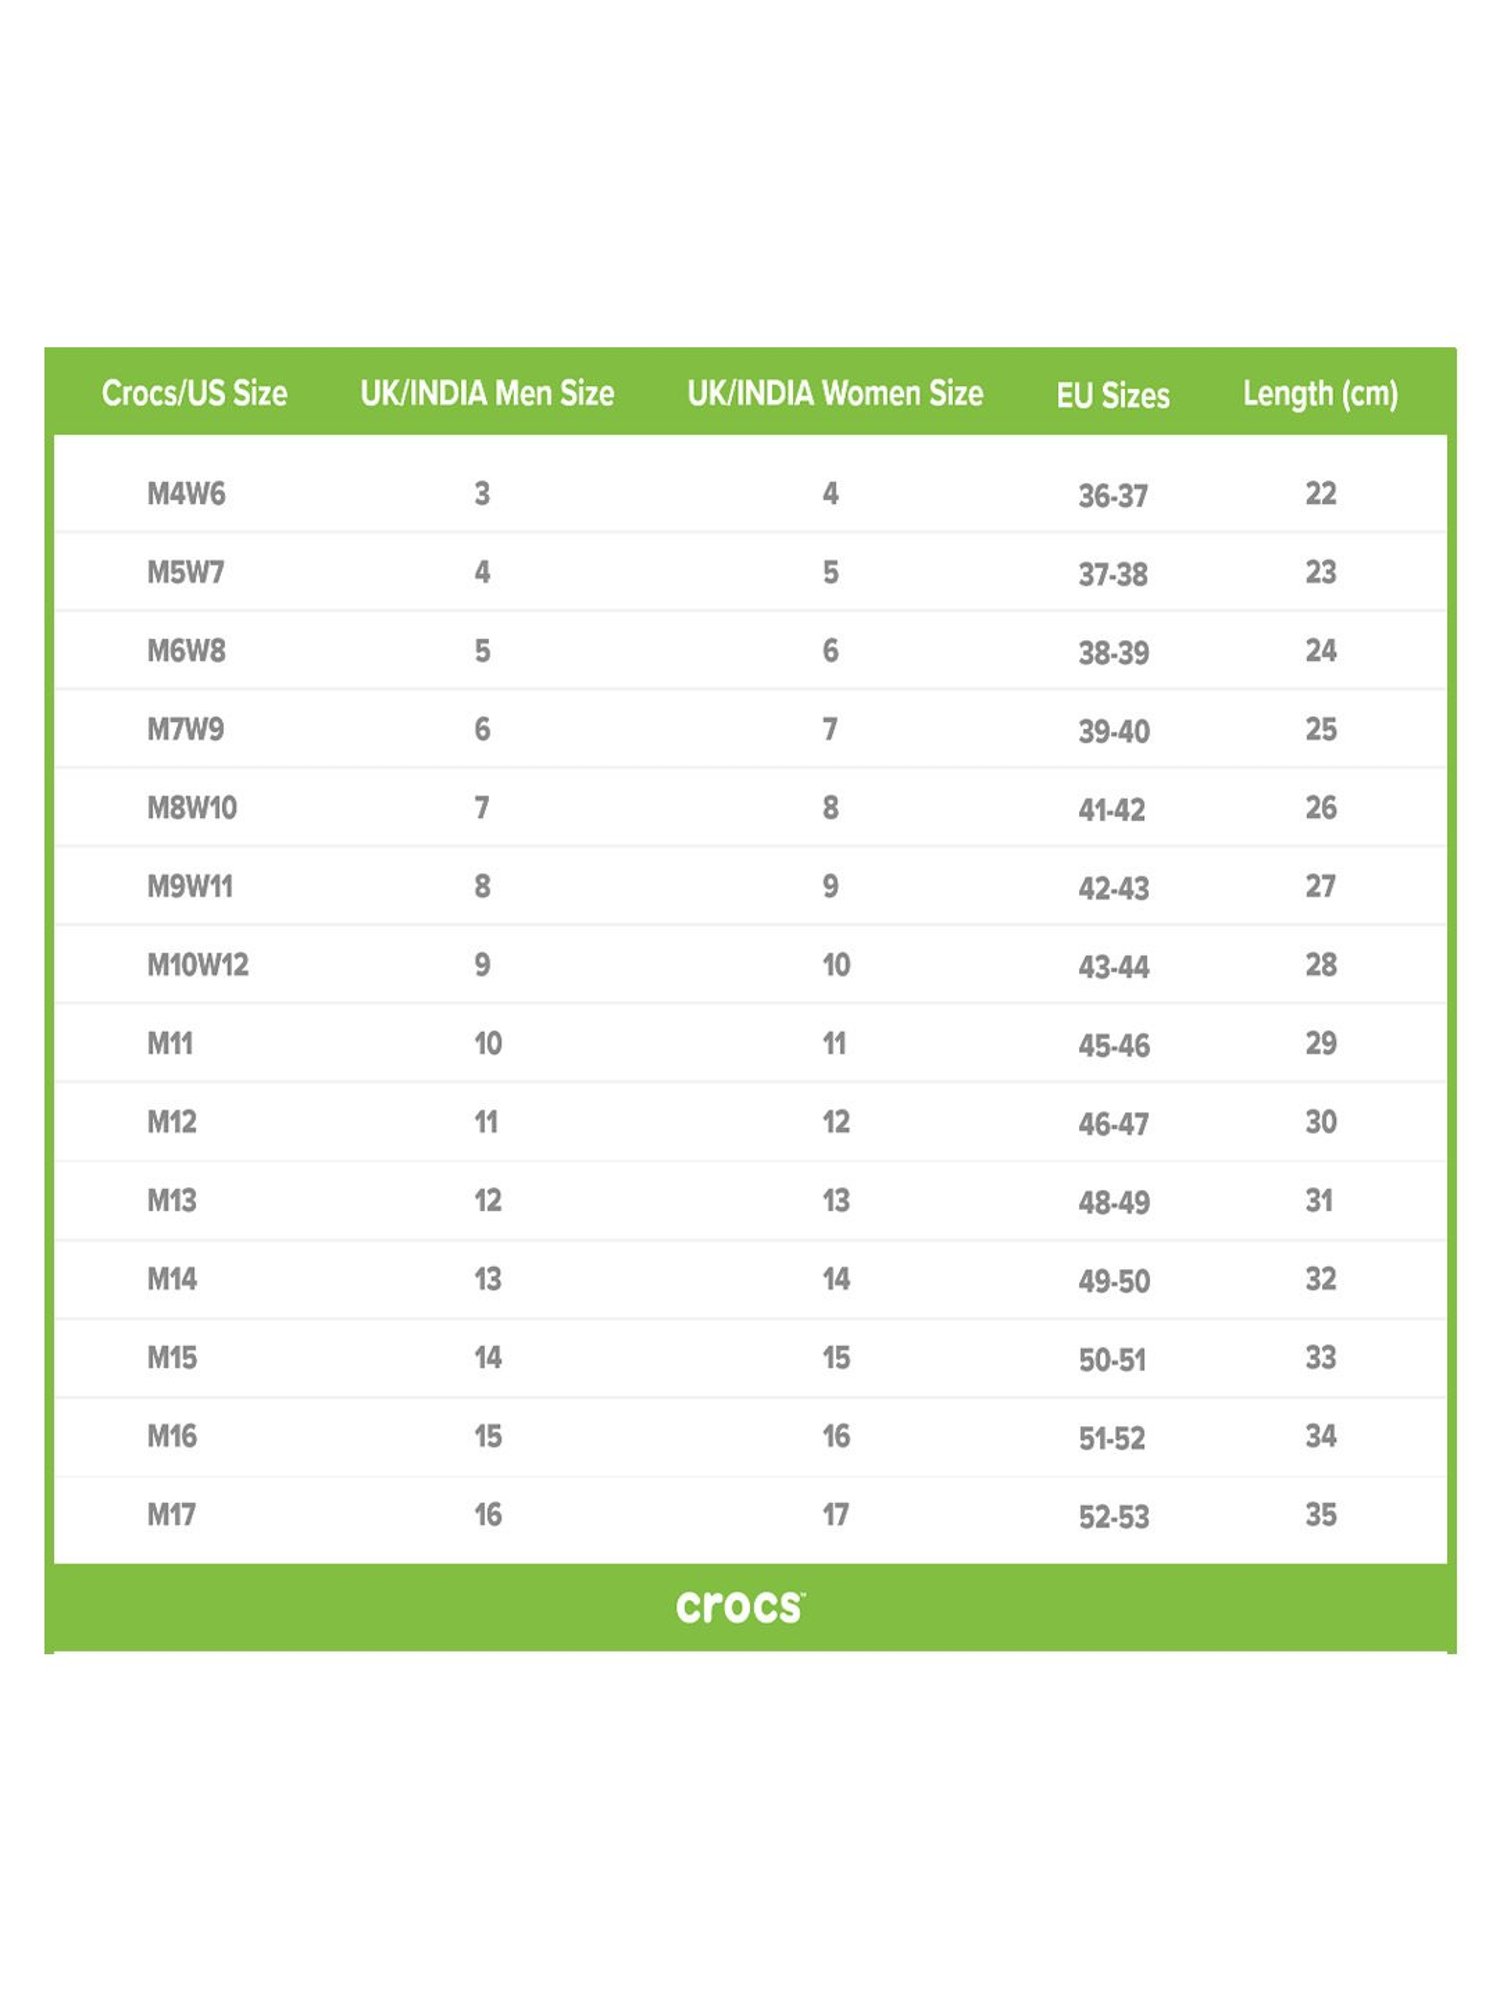The width and height of the screenshot is (1500, 2000).
Task: Click the M10W12 size label
Action: pyautogui.click(x=198, y=965)
